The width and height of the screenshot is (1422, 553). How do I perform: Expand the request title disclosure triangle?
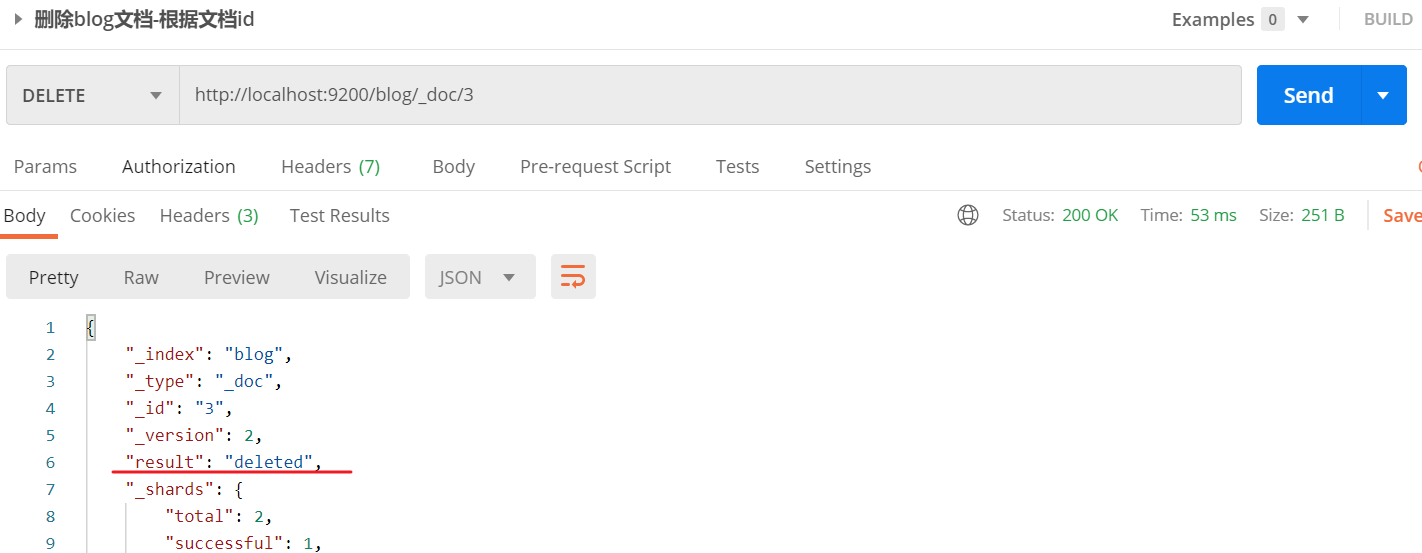pyautogui.click(x=18, y=19)
